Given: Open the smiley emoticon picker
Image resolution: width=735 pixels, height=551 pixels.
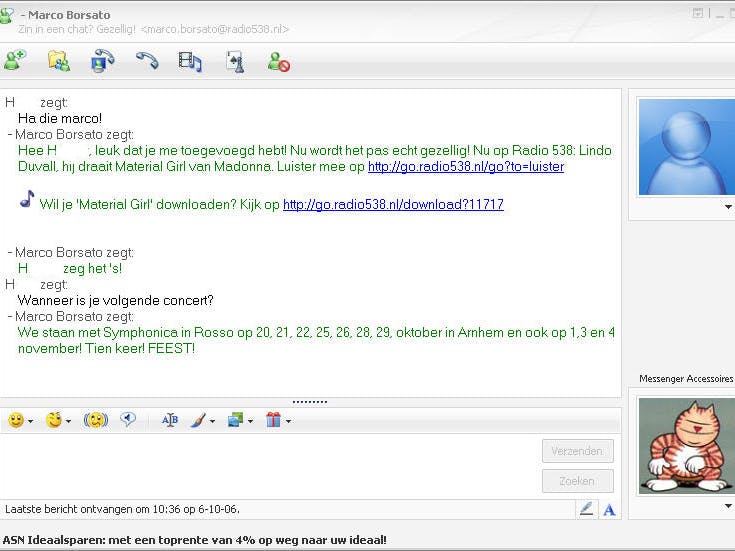Looking at the screenshot, I should (16, 420).
